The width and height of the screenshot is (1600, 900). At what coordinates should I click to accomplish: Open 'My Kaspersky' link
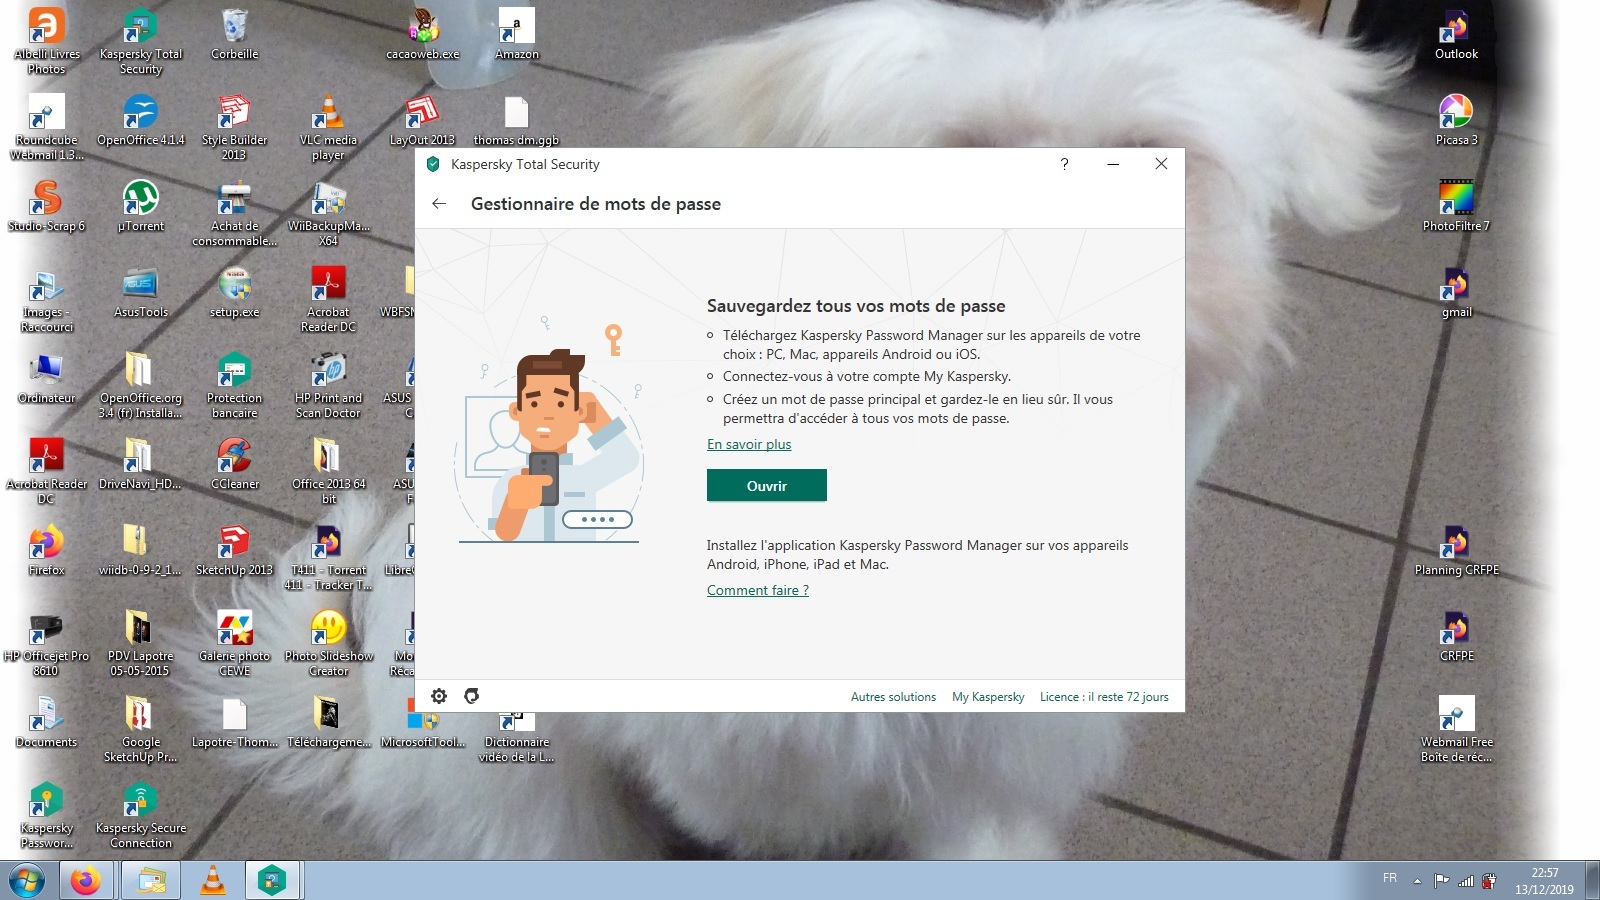[x=988, y=697]
